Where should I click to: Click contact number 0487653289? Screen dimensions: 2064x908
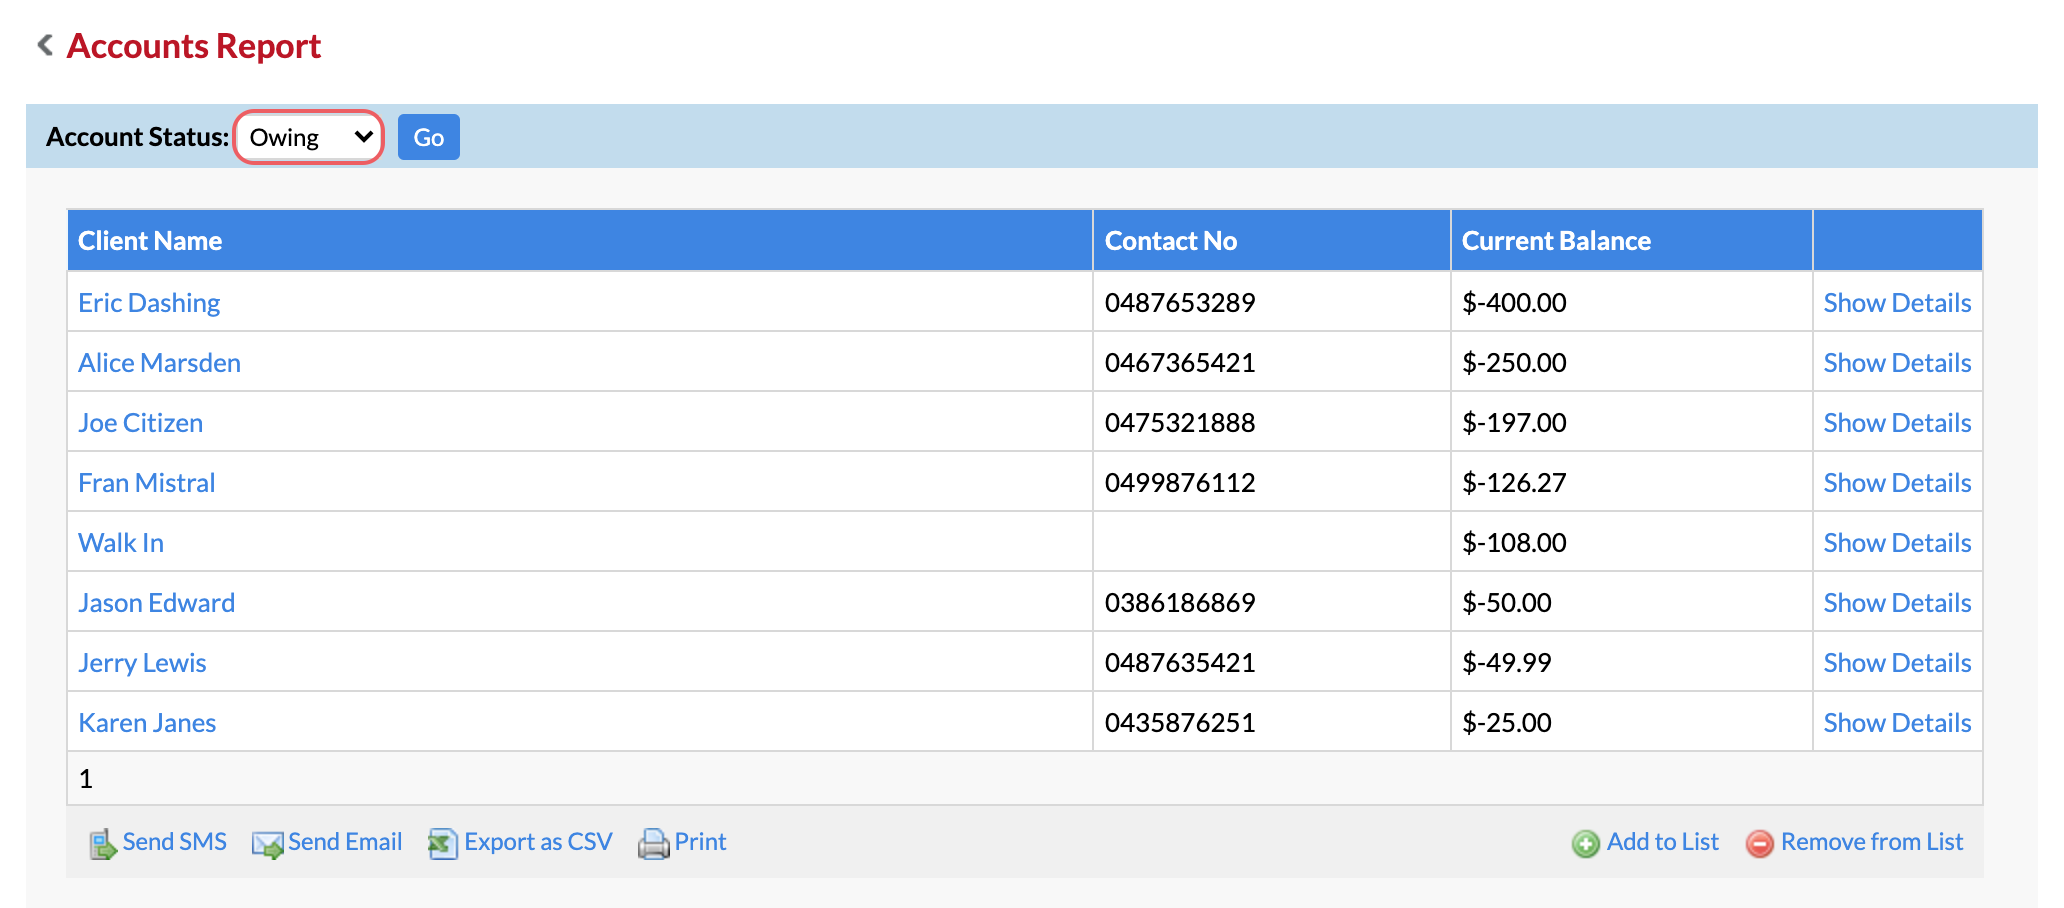1180,303
